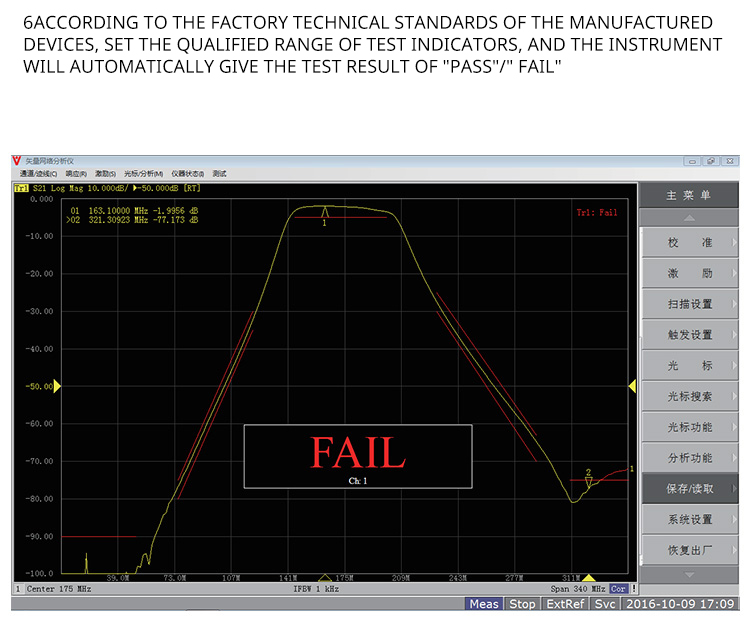Open the 校准 calibration submenu
This screenshot has width=750, height=634.
click(x=690, y=243)
